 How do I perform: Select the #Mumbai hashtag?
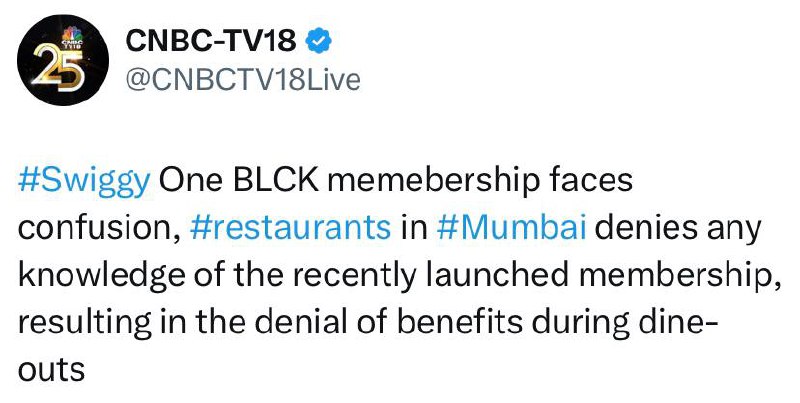(x=511, y=228)
